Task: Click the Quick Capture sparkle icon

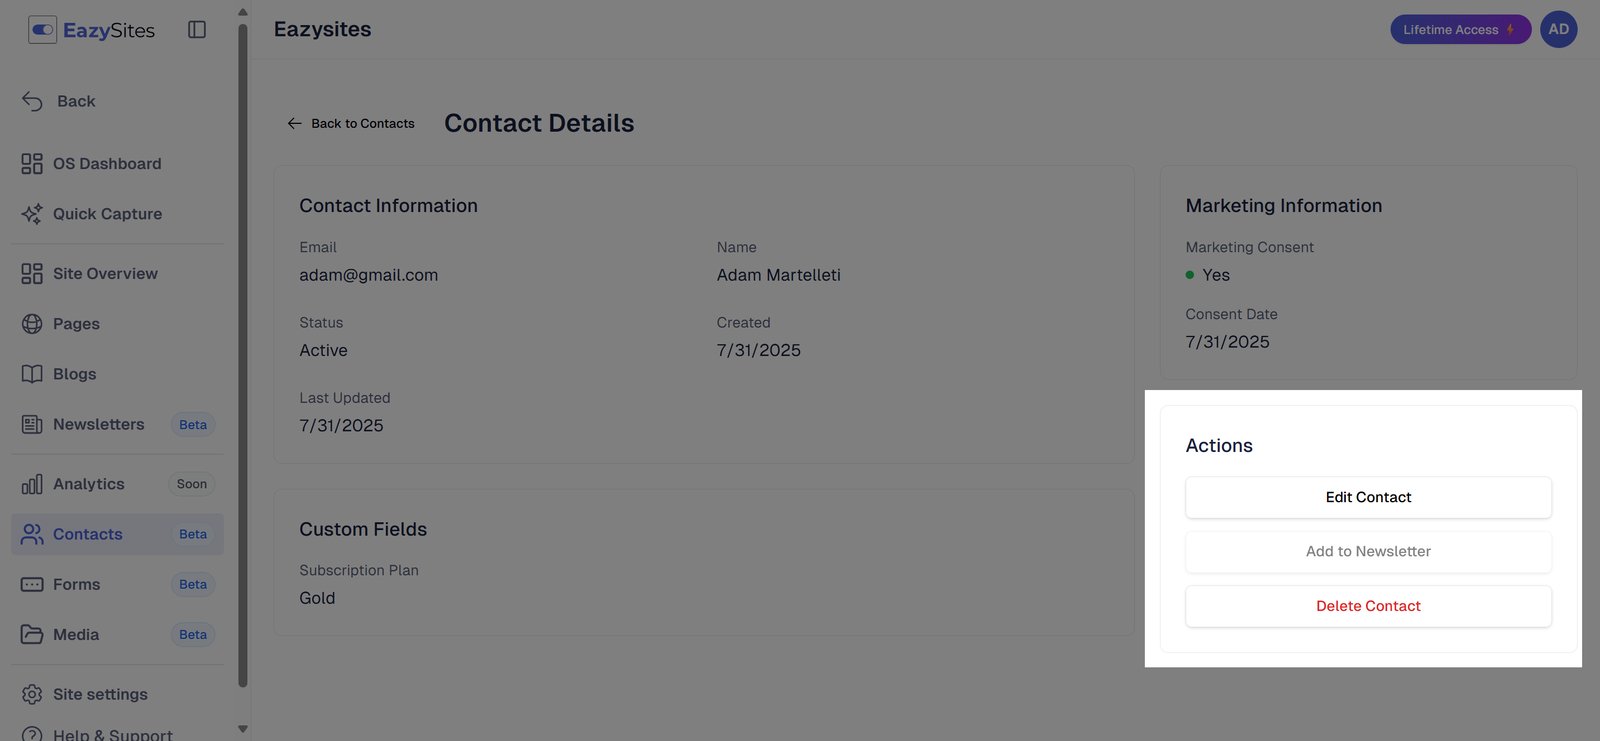Action: coord(32,214)
